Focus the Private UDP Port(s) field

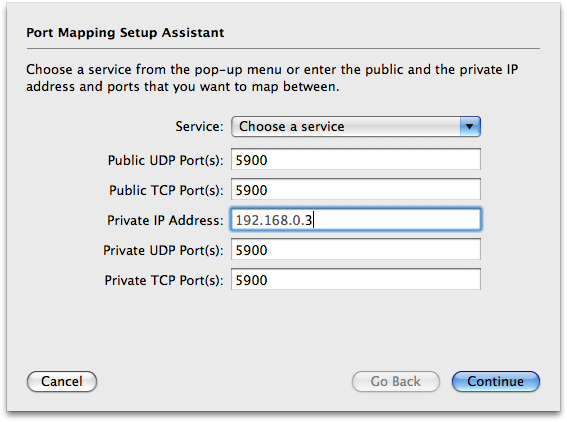356,249
